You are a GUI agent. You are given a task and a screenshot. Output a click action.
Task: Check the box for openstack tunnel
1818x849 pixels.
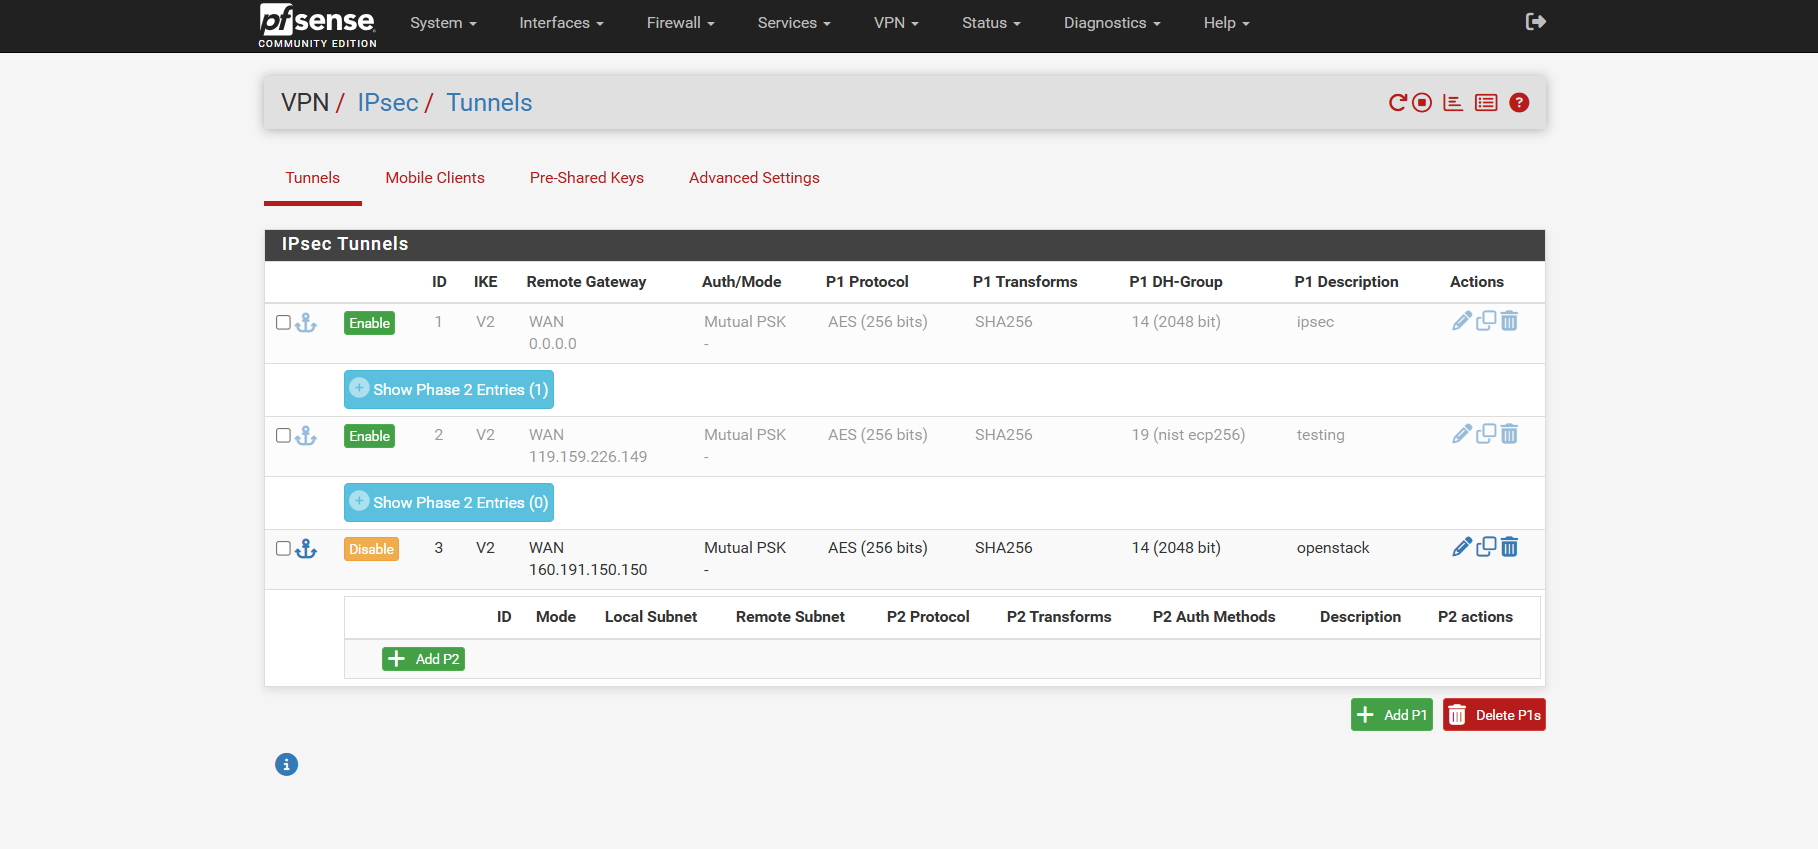tap(283, 548)
